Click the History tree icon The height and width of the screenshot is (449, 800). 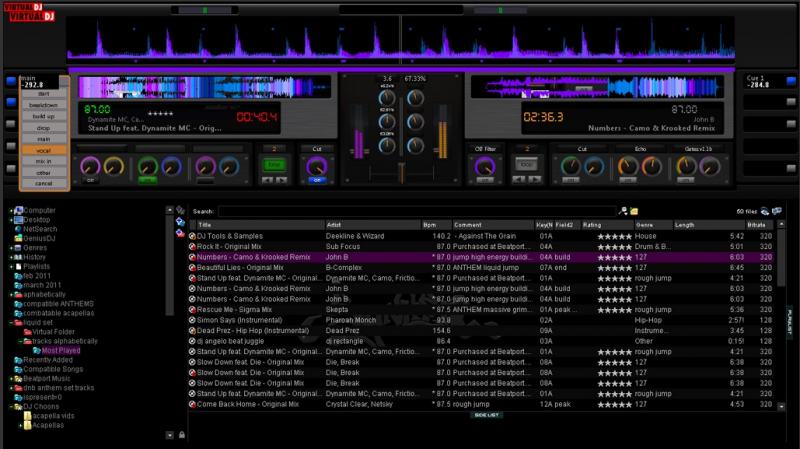(18, 257)
